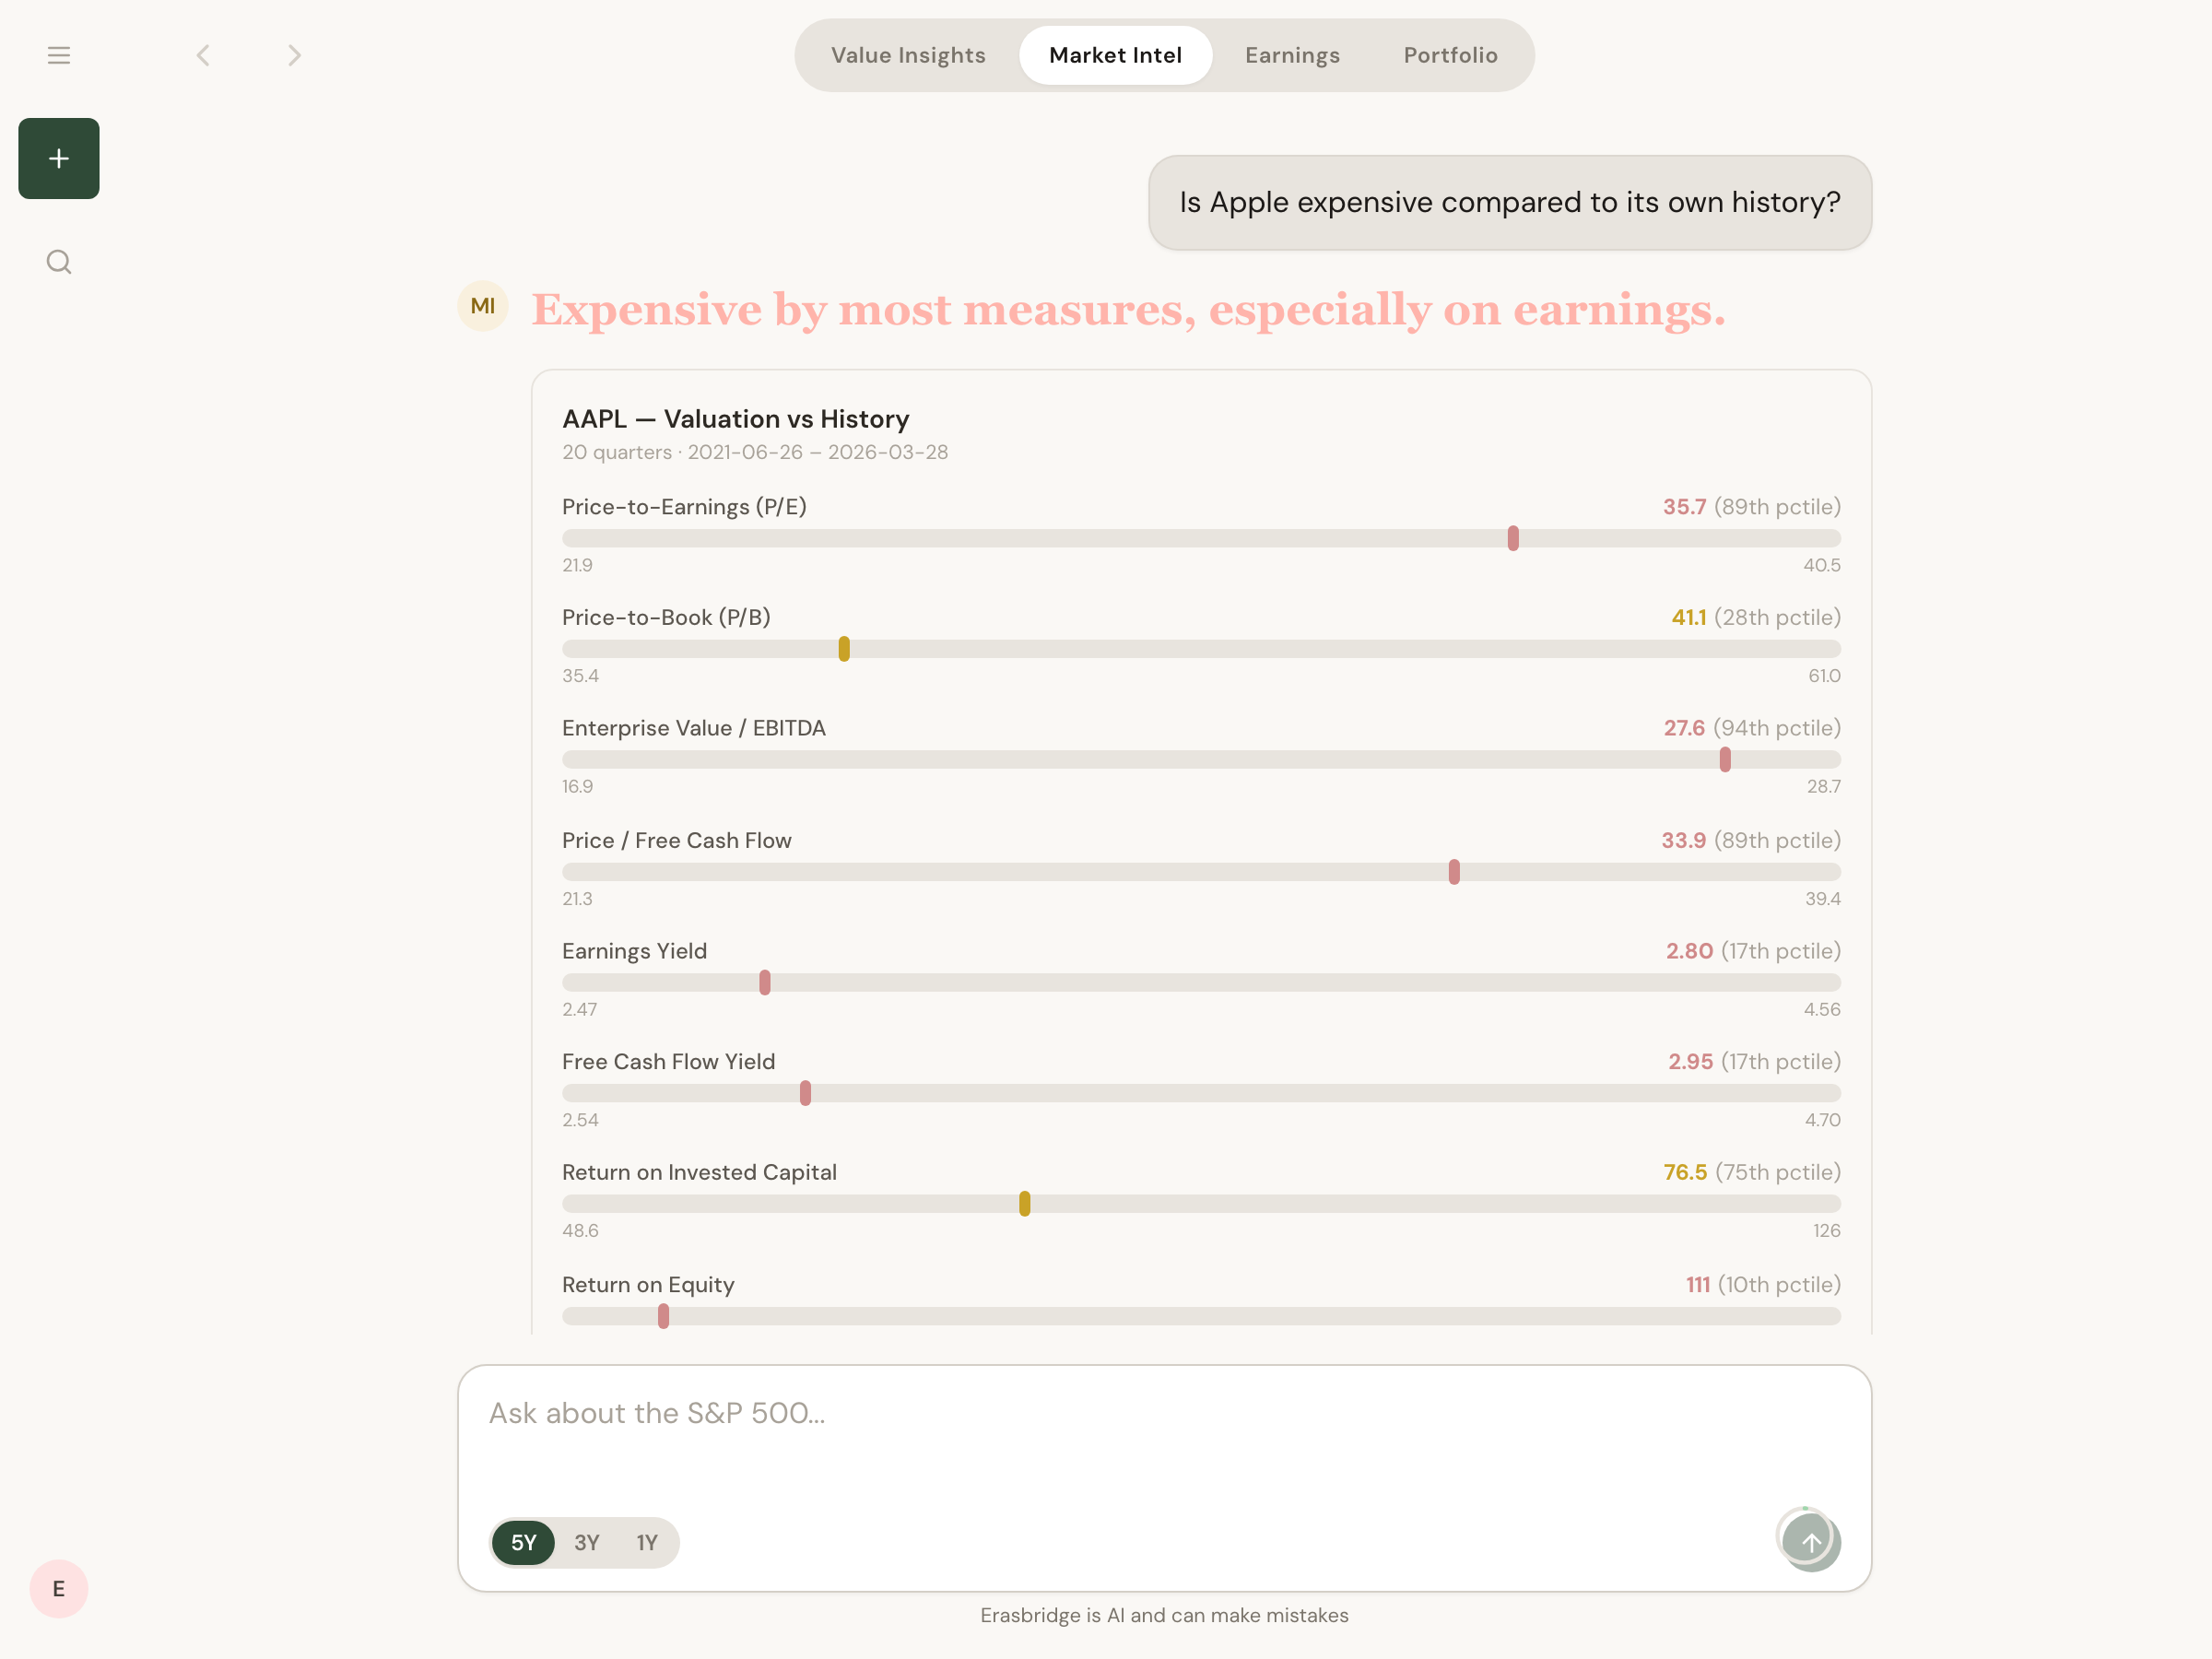
Task: Click the 'Earnings Yield' label
Action: pos(634,951)
